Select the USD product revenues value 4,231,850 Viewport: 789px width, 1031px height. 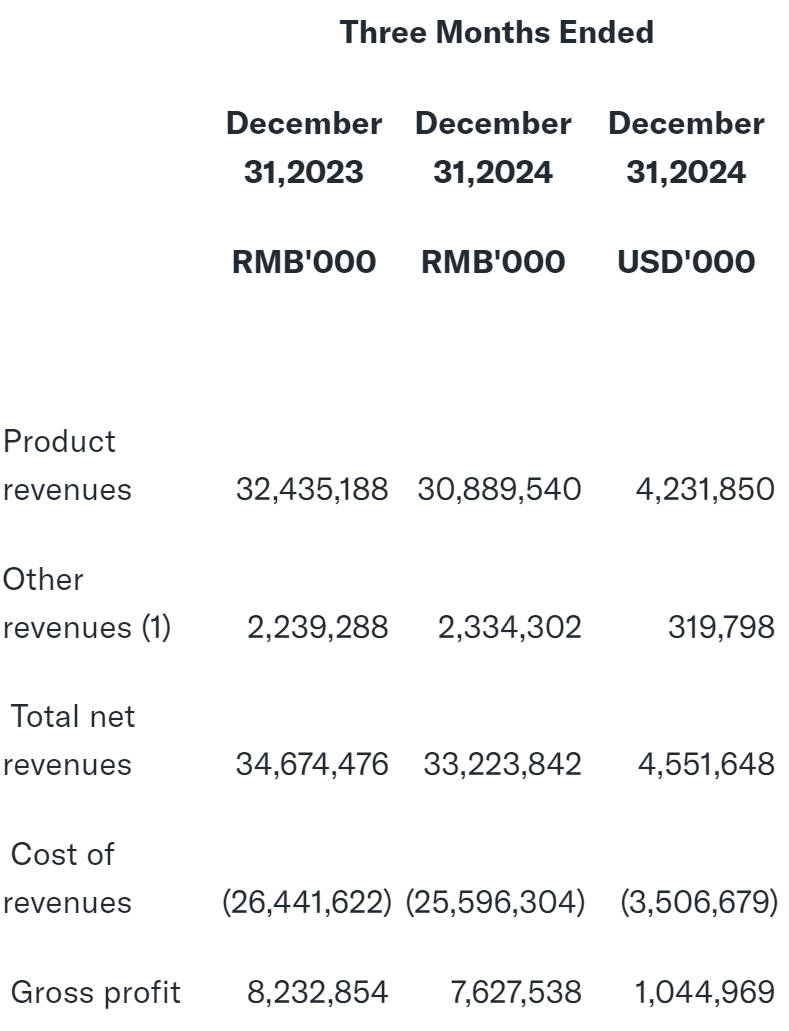tap(704, 489)
